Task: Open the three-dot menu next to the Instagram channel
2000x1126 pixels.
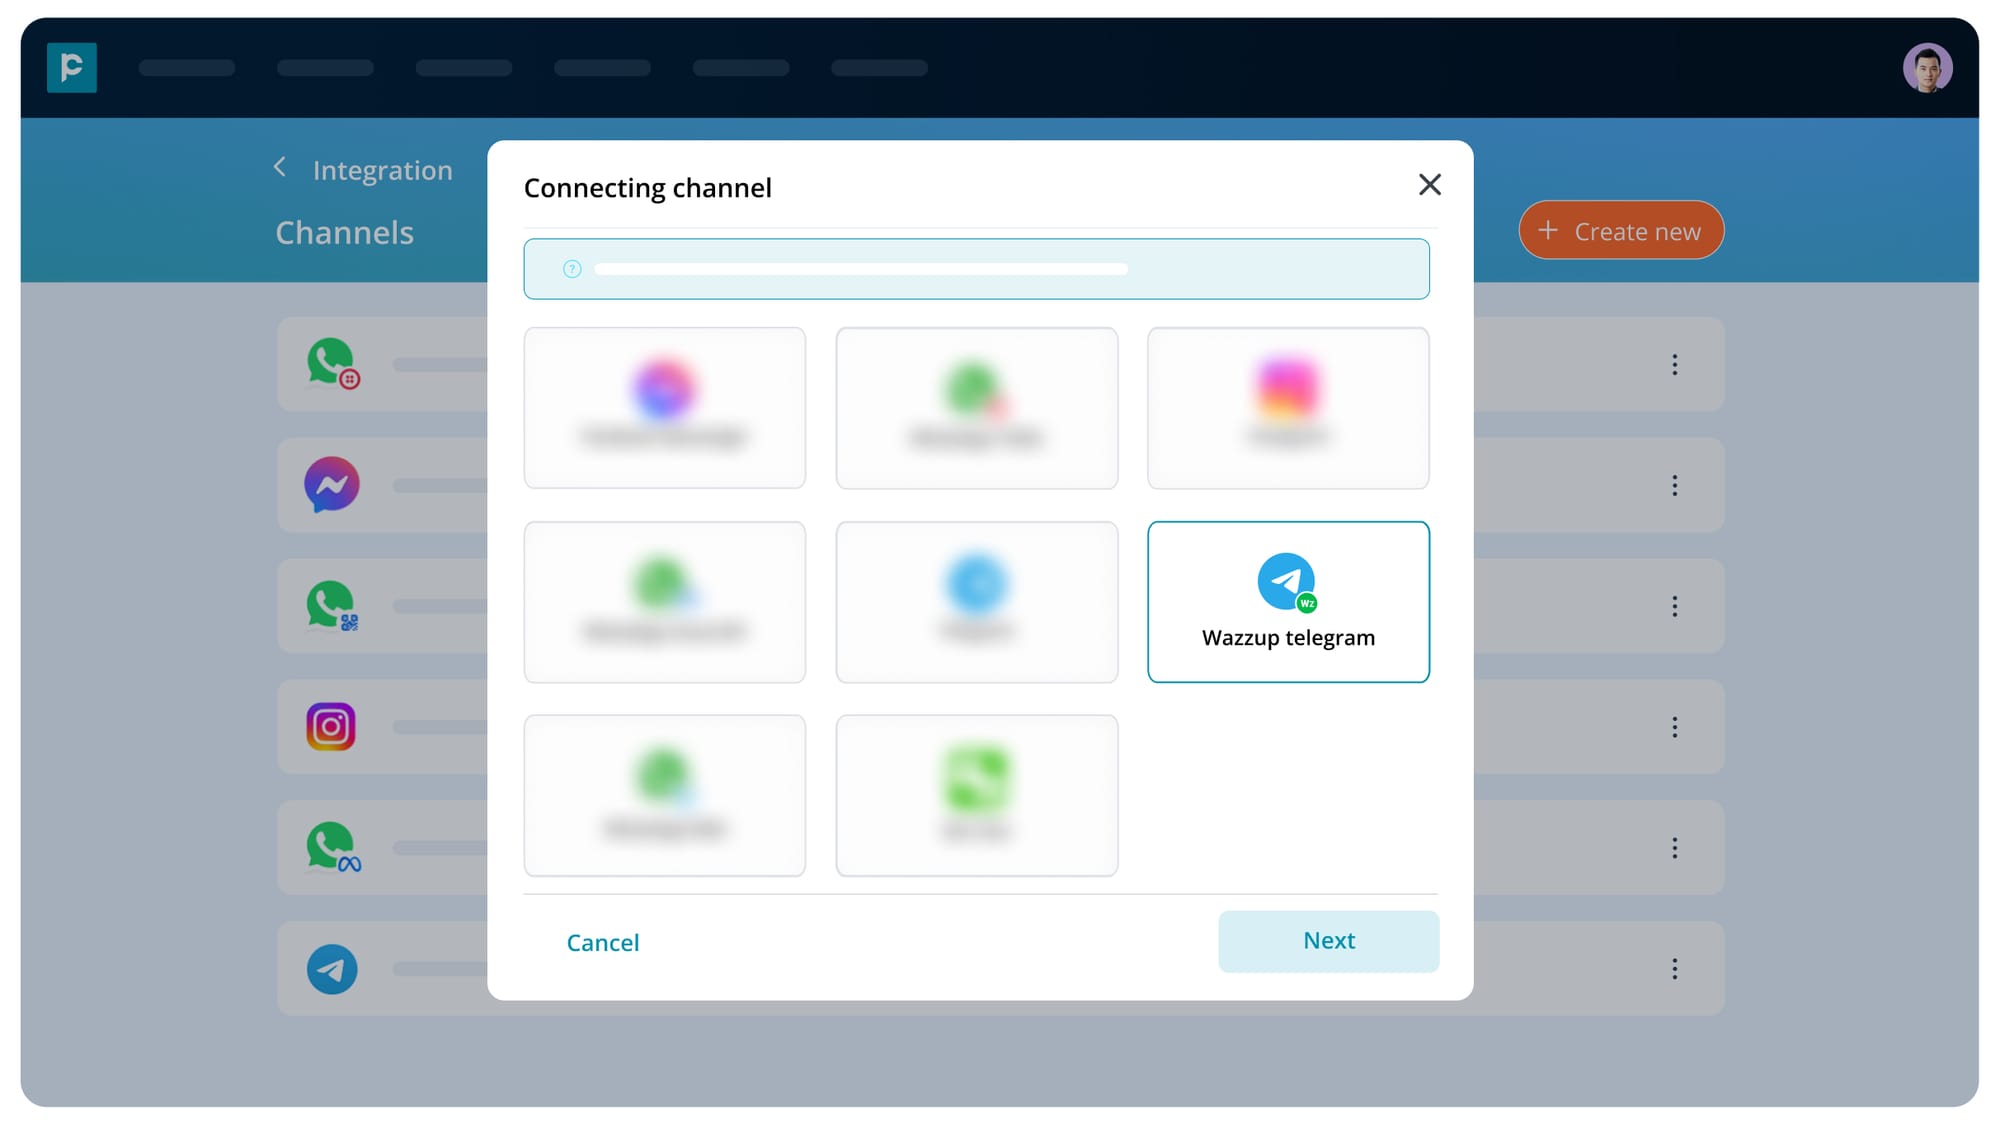Action: [1675, 727]
